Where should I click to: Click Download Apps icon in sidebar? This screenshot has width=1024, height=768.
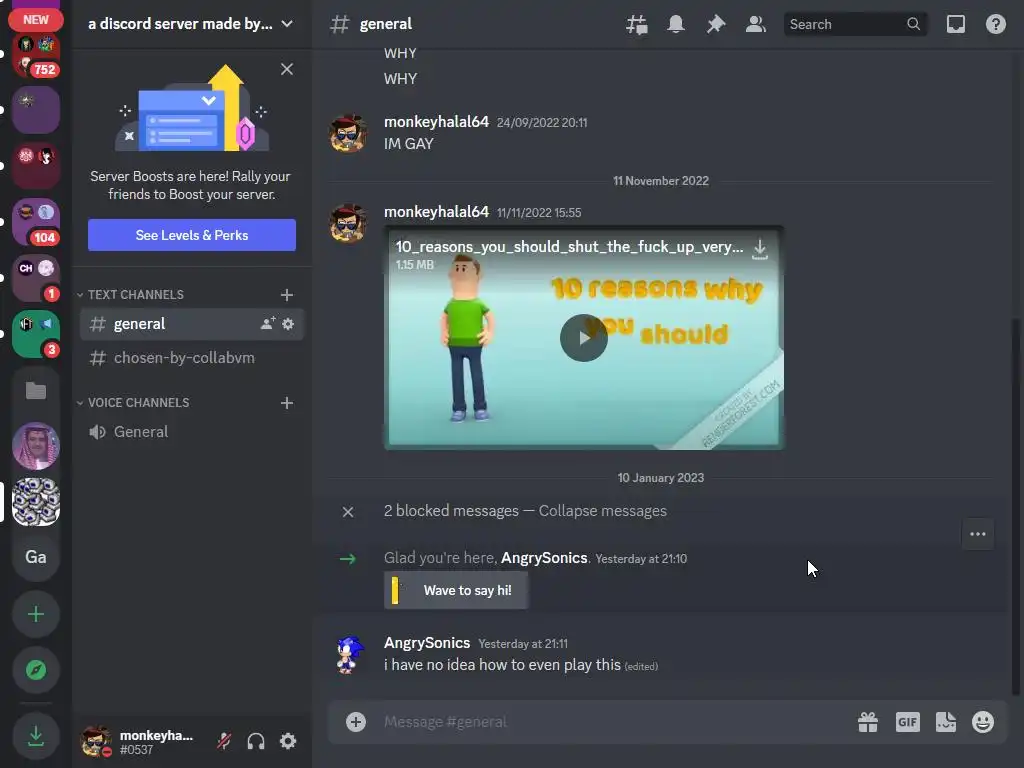[36, 737]
